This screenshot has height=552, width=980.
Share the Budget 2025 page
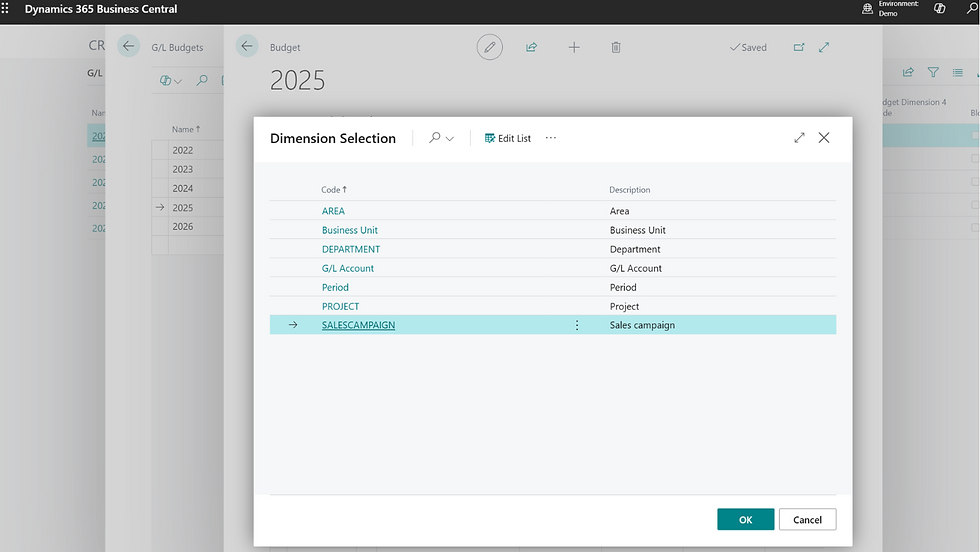[531, 47]
